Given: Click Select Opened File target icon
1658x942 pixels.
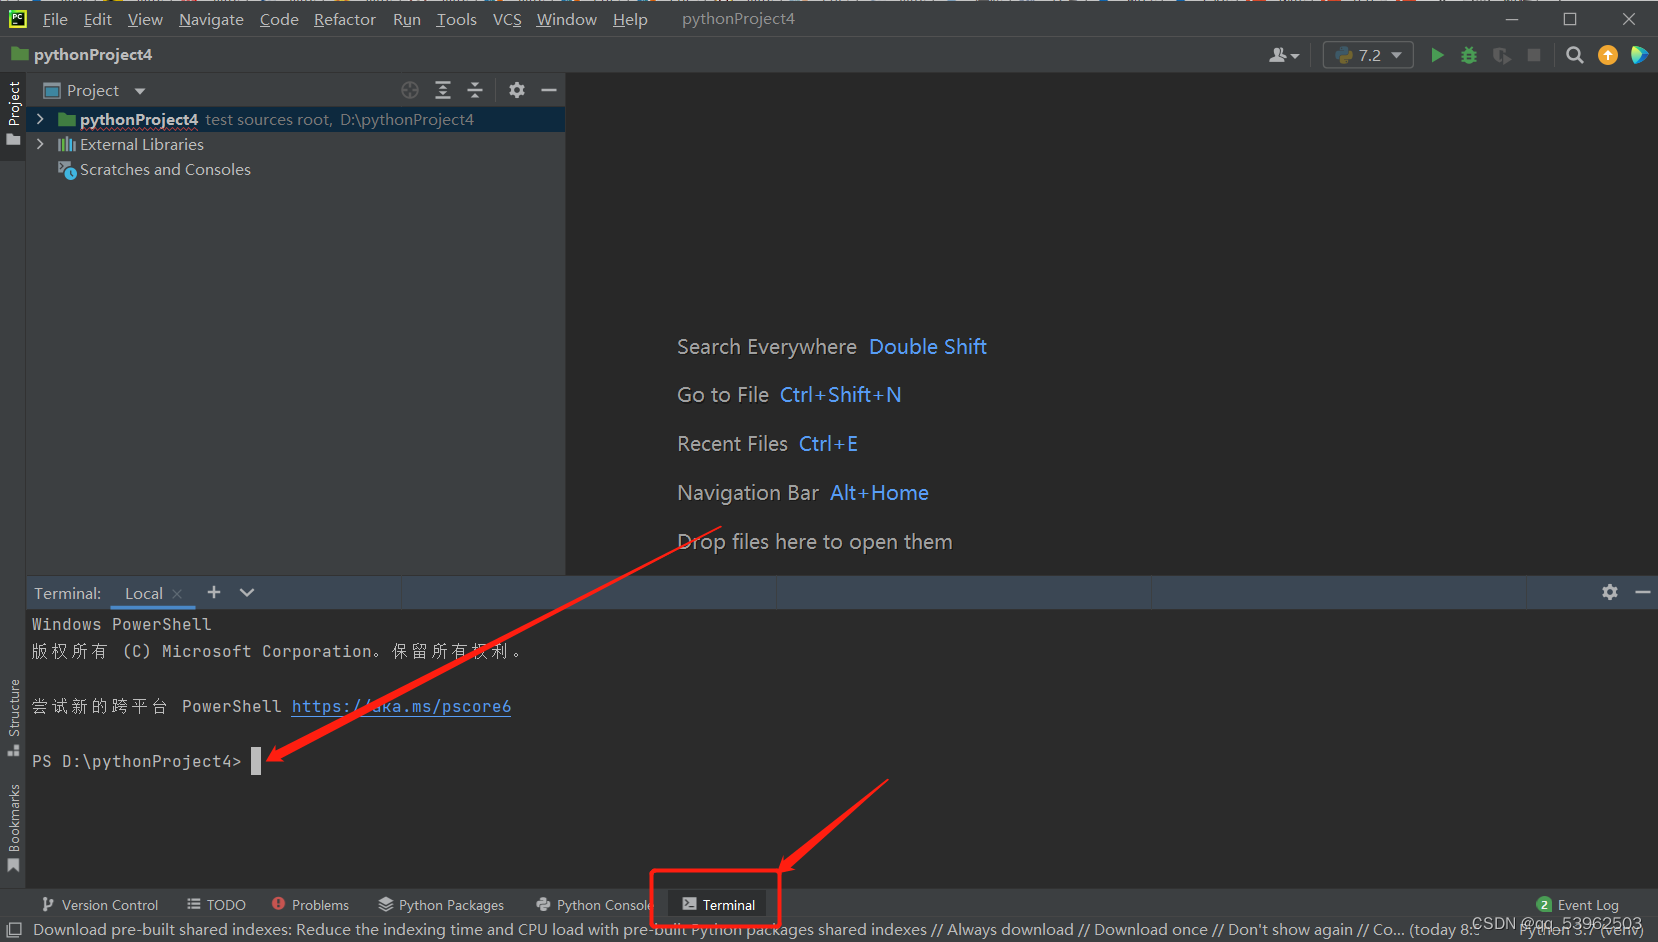Looking at the screenshot, I should 410,90.
